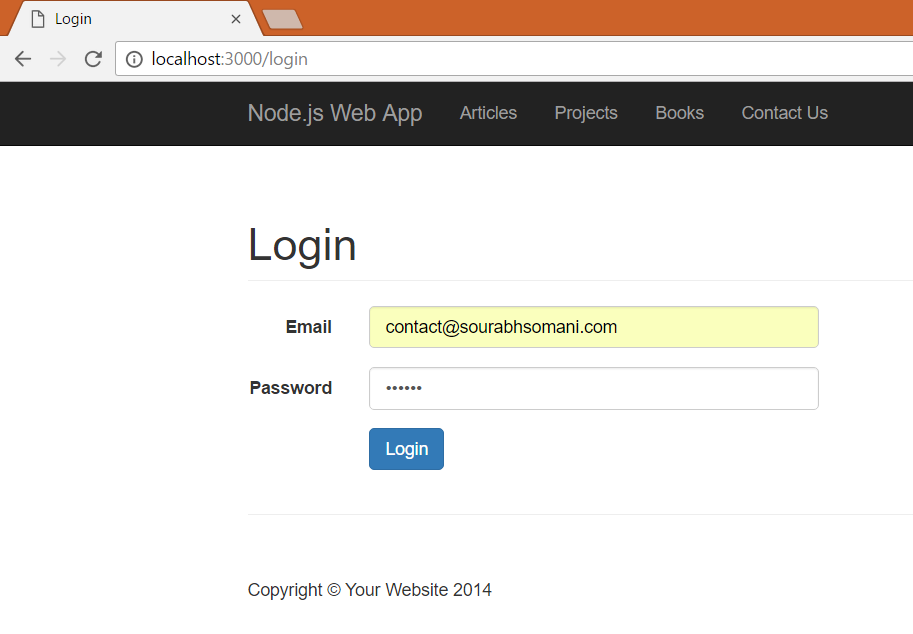Go back using the browser back arrow
Viewport: 913px width, 634px height.
coord(23,59)
